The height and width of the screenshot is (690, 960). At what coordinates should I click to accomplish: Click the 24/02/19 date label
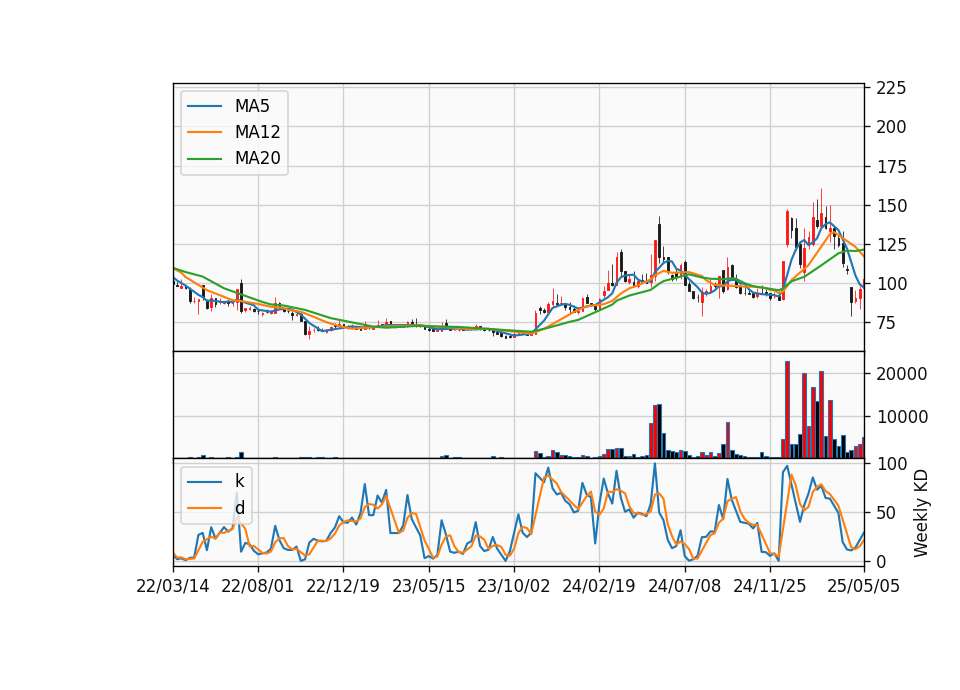pyautogui.click(x=599, y=586)
